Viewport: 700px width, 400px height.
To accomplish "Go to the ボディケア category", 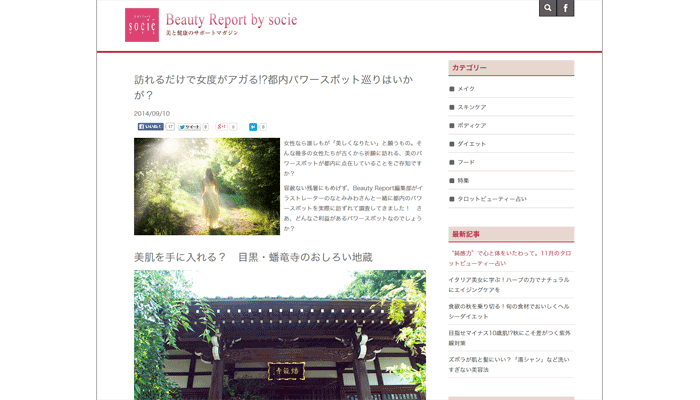I will tap(471, 125).
